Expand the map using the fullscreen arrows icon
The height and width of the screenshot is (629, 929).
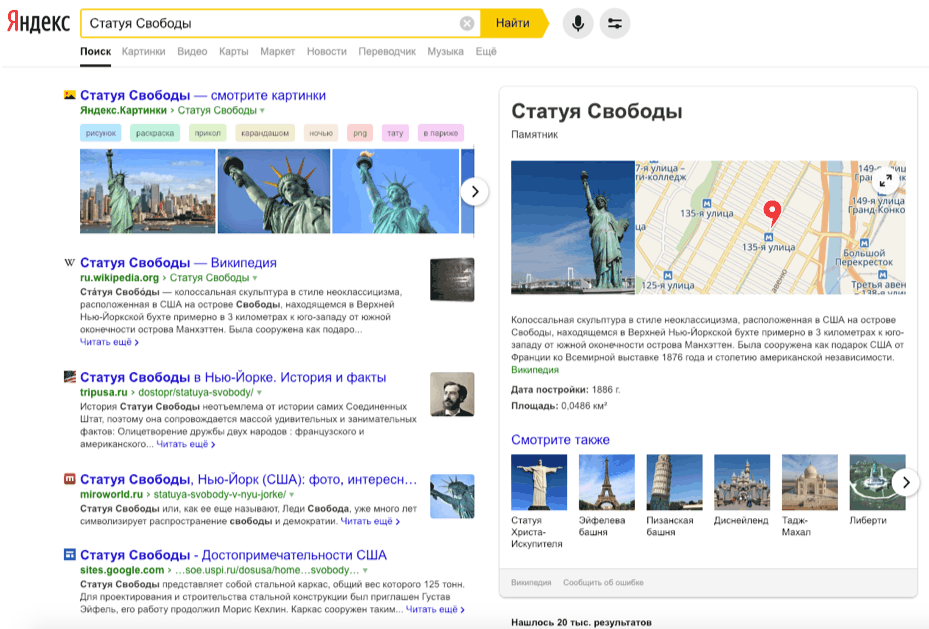(x=886, y=180)
